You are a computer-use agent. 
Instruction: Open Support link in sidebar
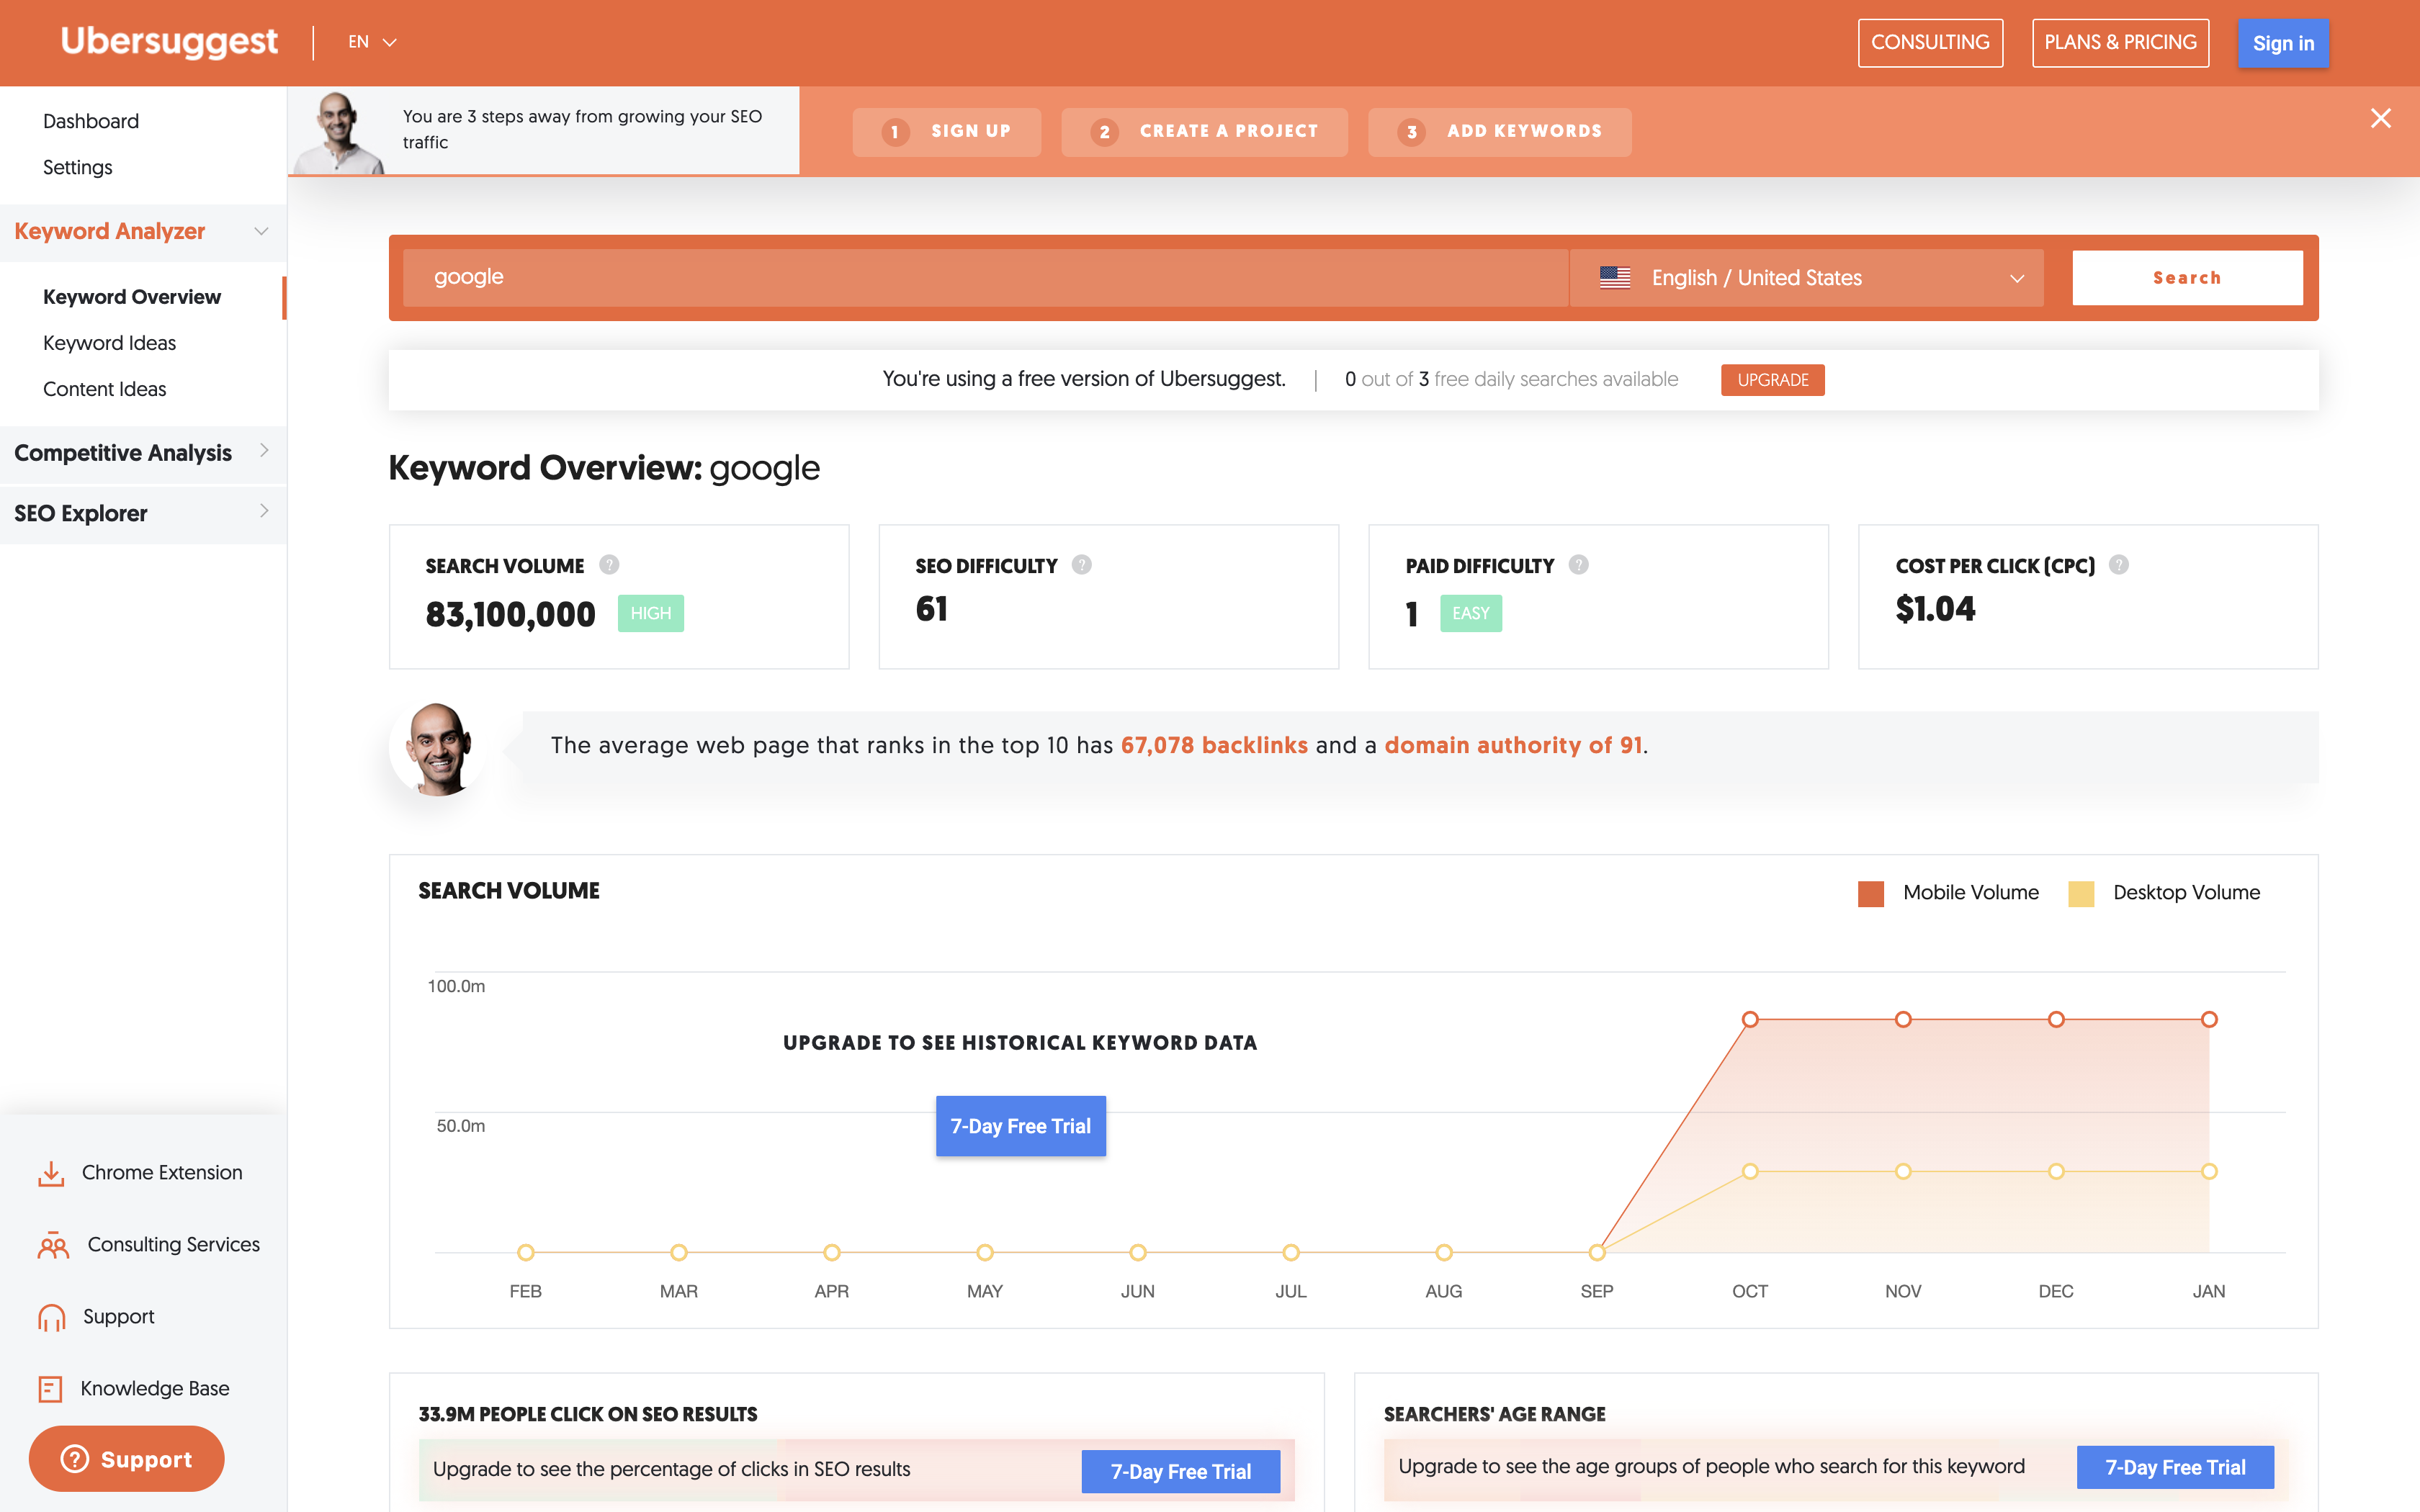tap(119, 1316)
